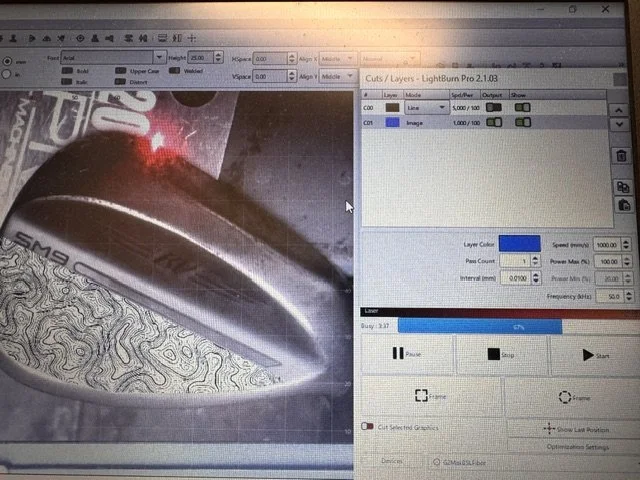Viewport: 640px width, 480px height.
Task: Toggle the Bold font option
Action: coord(67,71)
